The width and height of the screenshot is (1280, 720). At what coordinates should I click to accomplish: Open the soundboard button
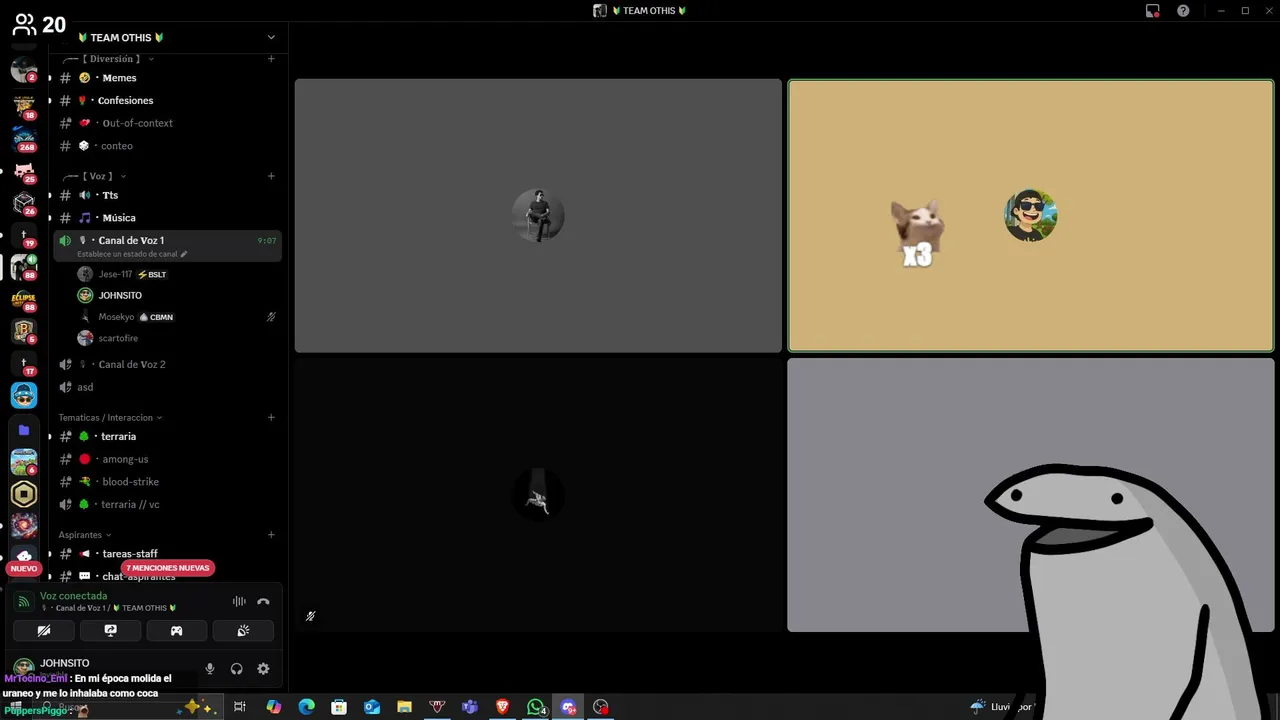click(x=243, y=631)
